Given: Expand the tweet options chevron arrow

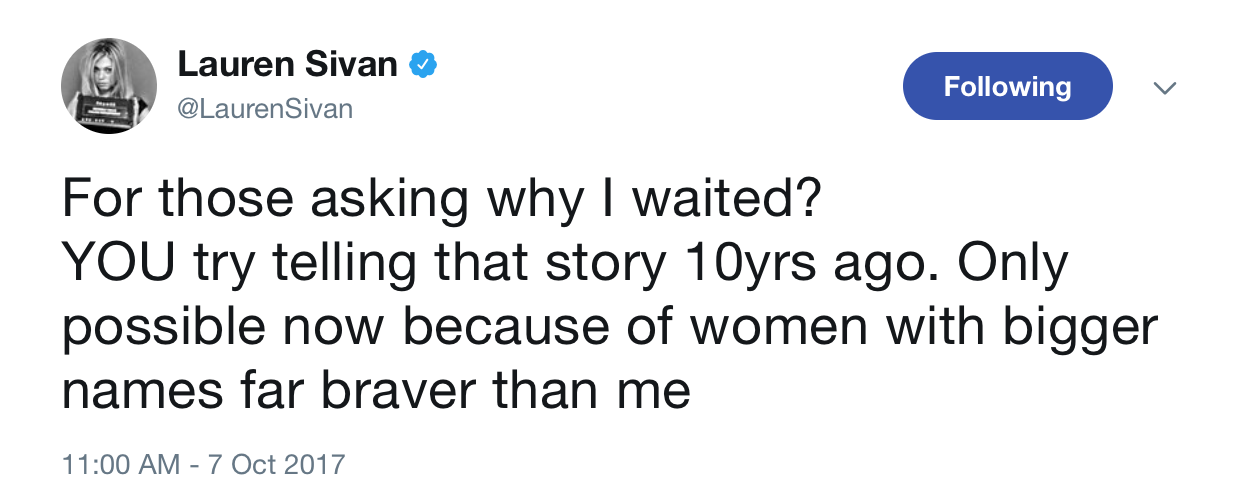Looking at the screenshot, I should pos(1162,88).
